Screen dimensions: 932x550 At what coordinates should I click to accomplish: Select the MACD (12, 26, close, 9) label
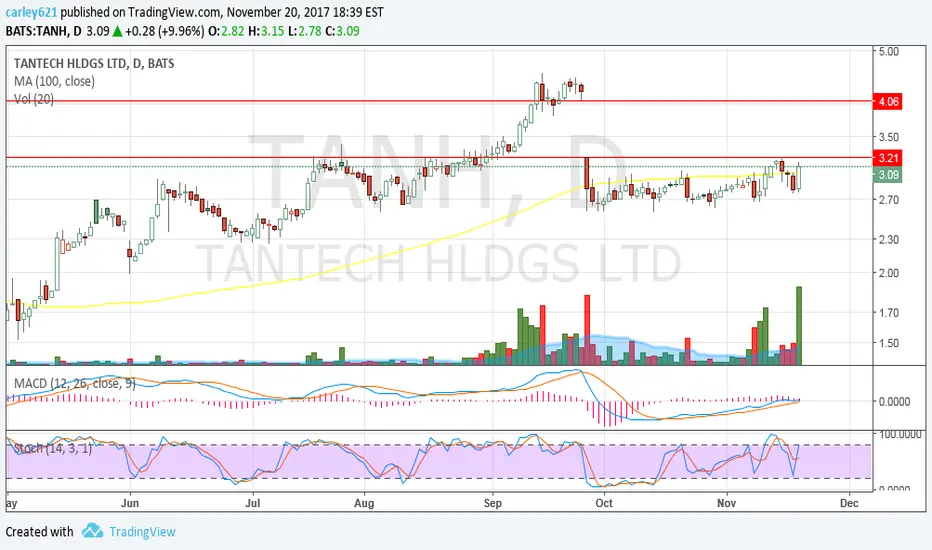coord(74,384)
